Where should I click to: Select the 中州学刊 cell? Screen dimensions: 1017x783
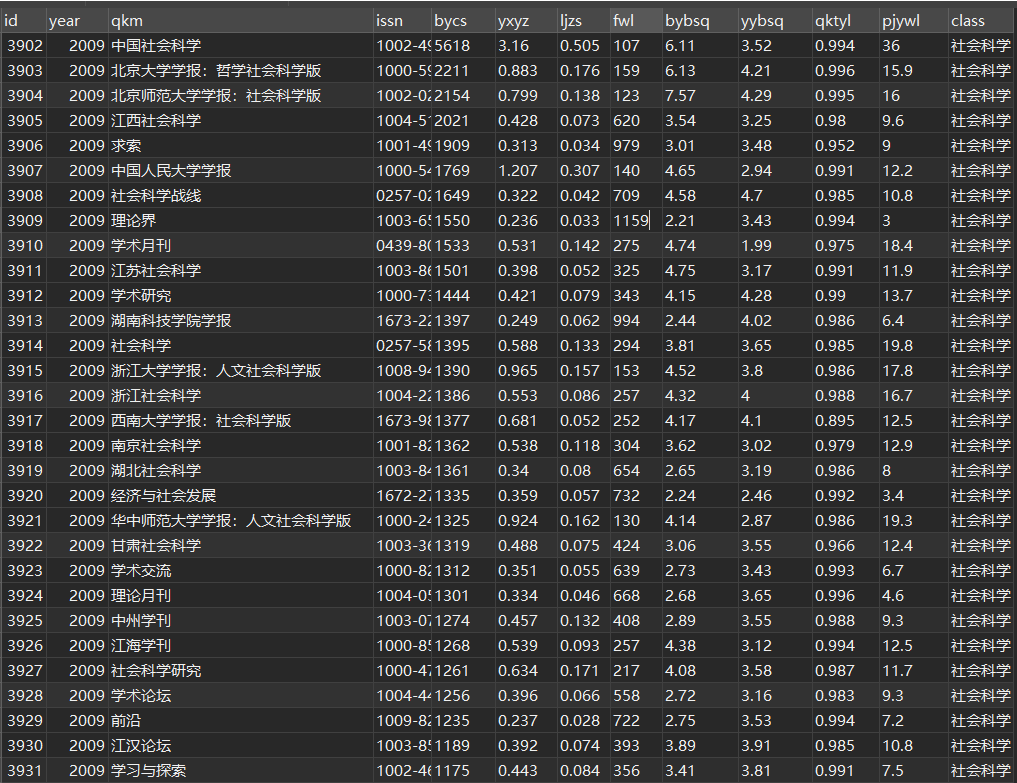241,620
